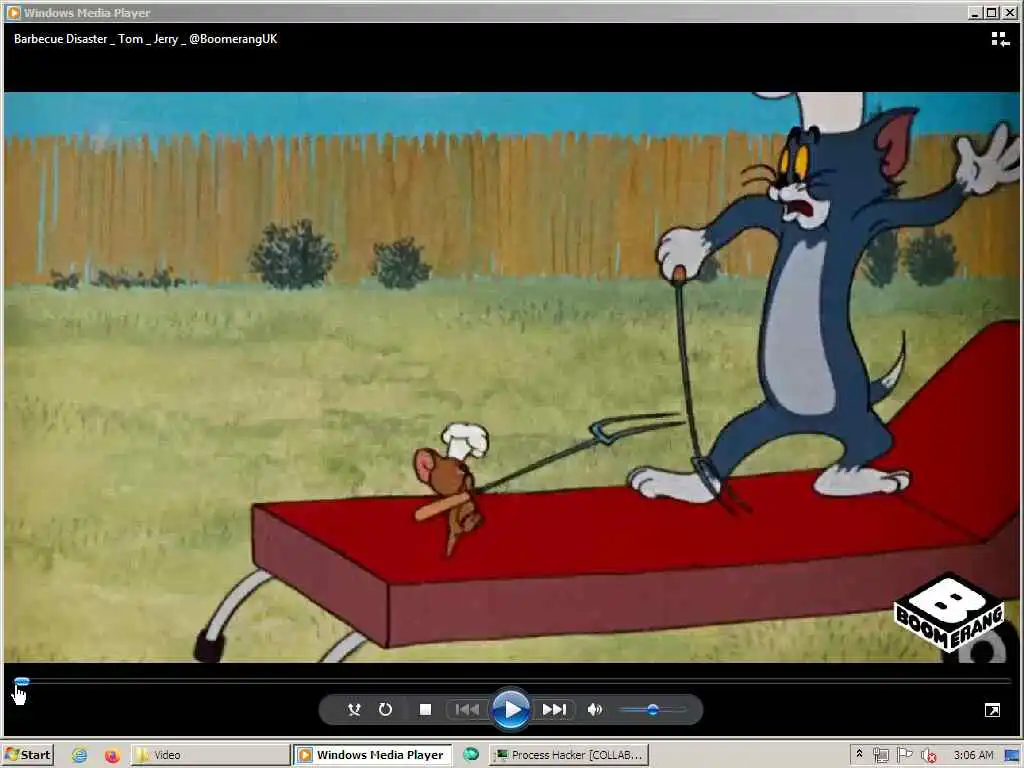Click the Windows Media Player title icon

click(x=13, y=12)
